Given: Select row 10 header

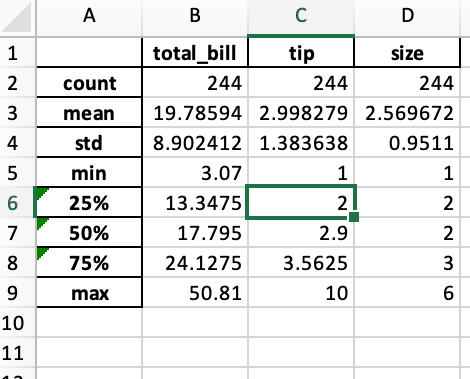Looking at the screenshot, I should [17, 323].
